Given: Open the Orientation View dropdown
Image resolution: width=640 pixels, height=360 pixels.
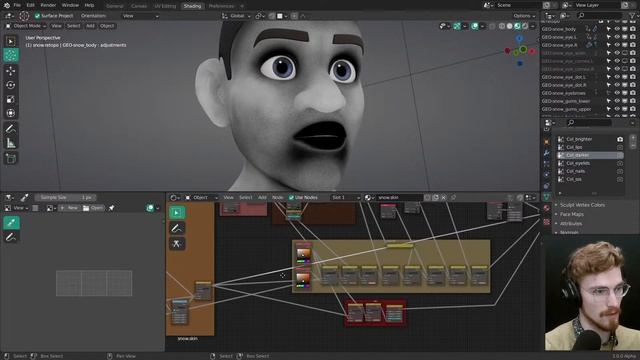Looking at the screenshot, I should click(x=140, y=16).
